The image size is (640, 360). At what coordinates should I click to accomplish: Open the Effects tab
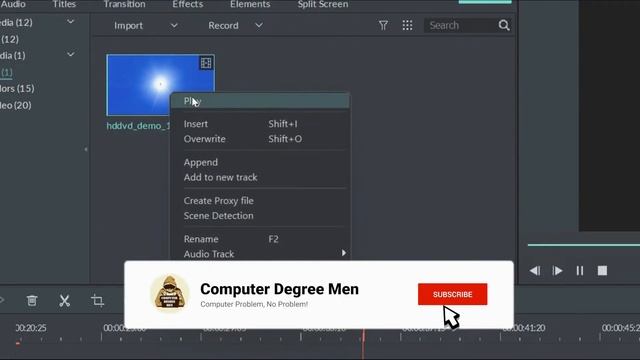tap(187, 4)
